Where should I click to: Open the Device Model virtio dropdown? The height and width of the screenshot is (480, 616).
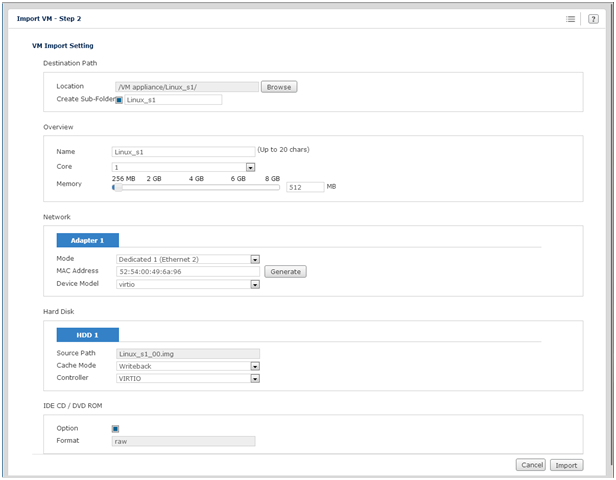point(255,284)
